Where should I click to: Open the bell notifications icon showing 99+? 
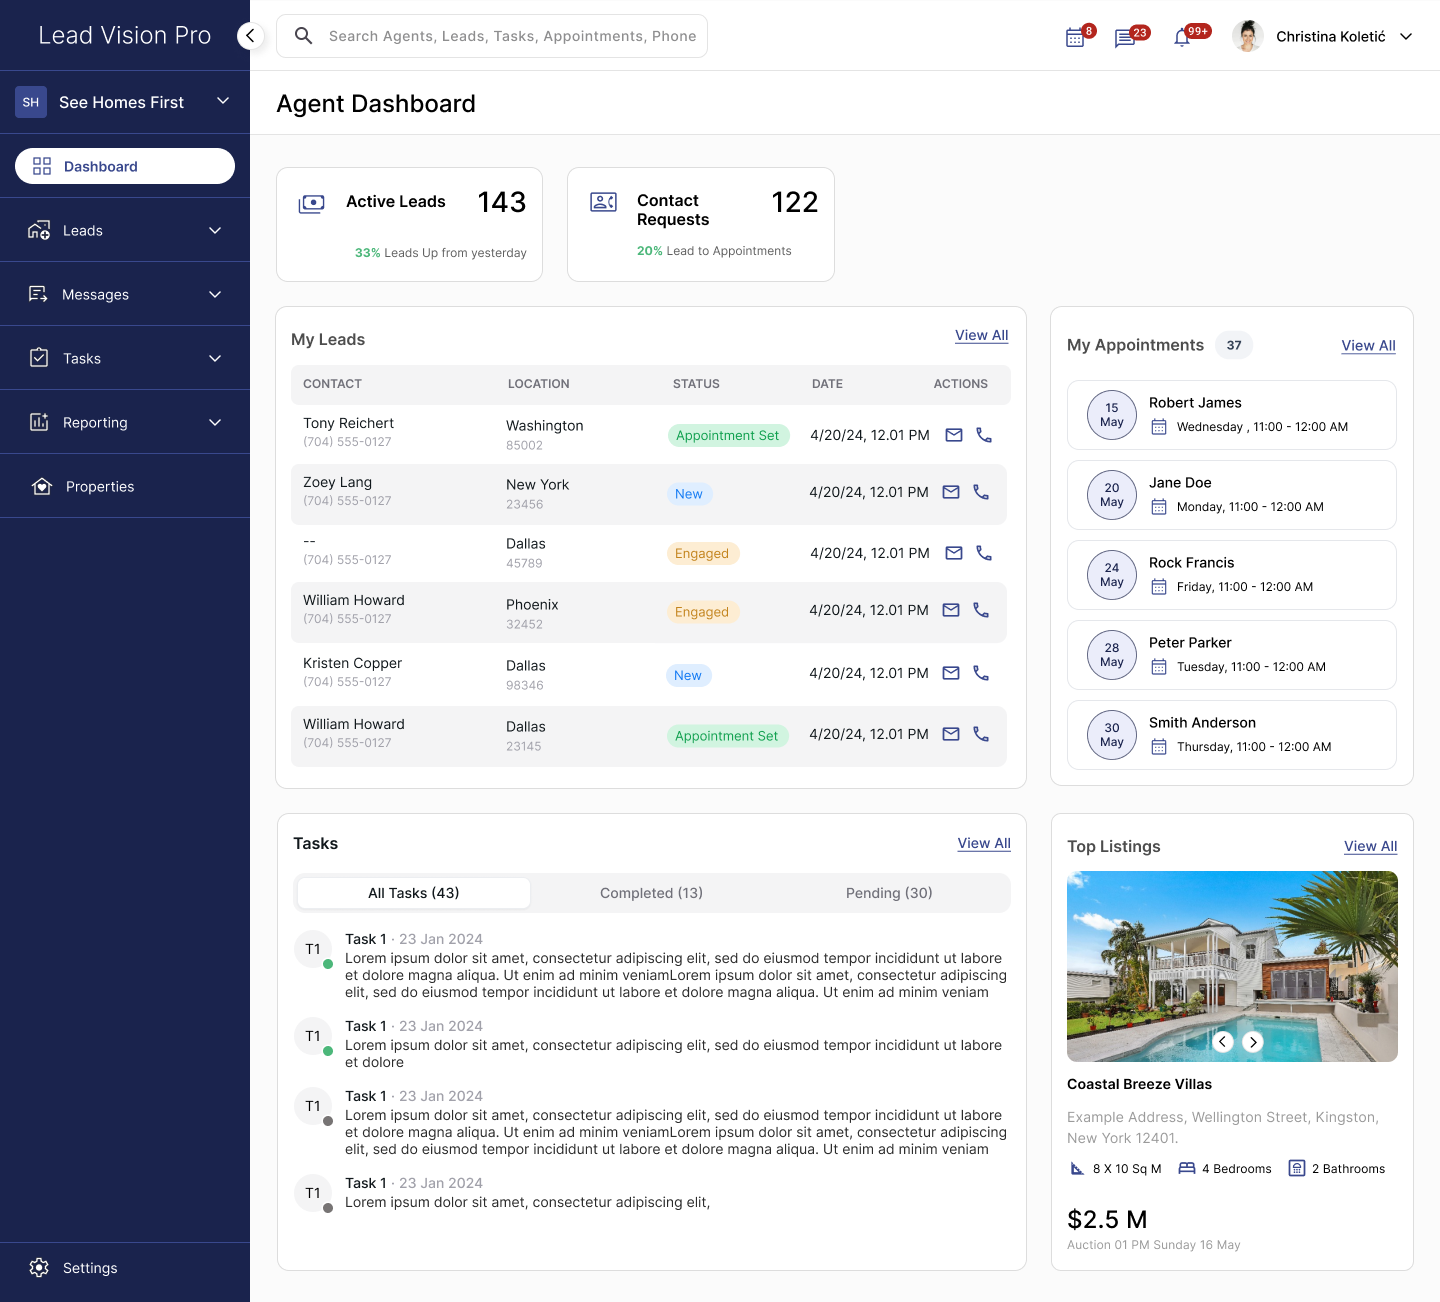pos(1182,38)
